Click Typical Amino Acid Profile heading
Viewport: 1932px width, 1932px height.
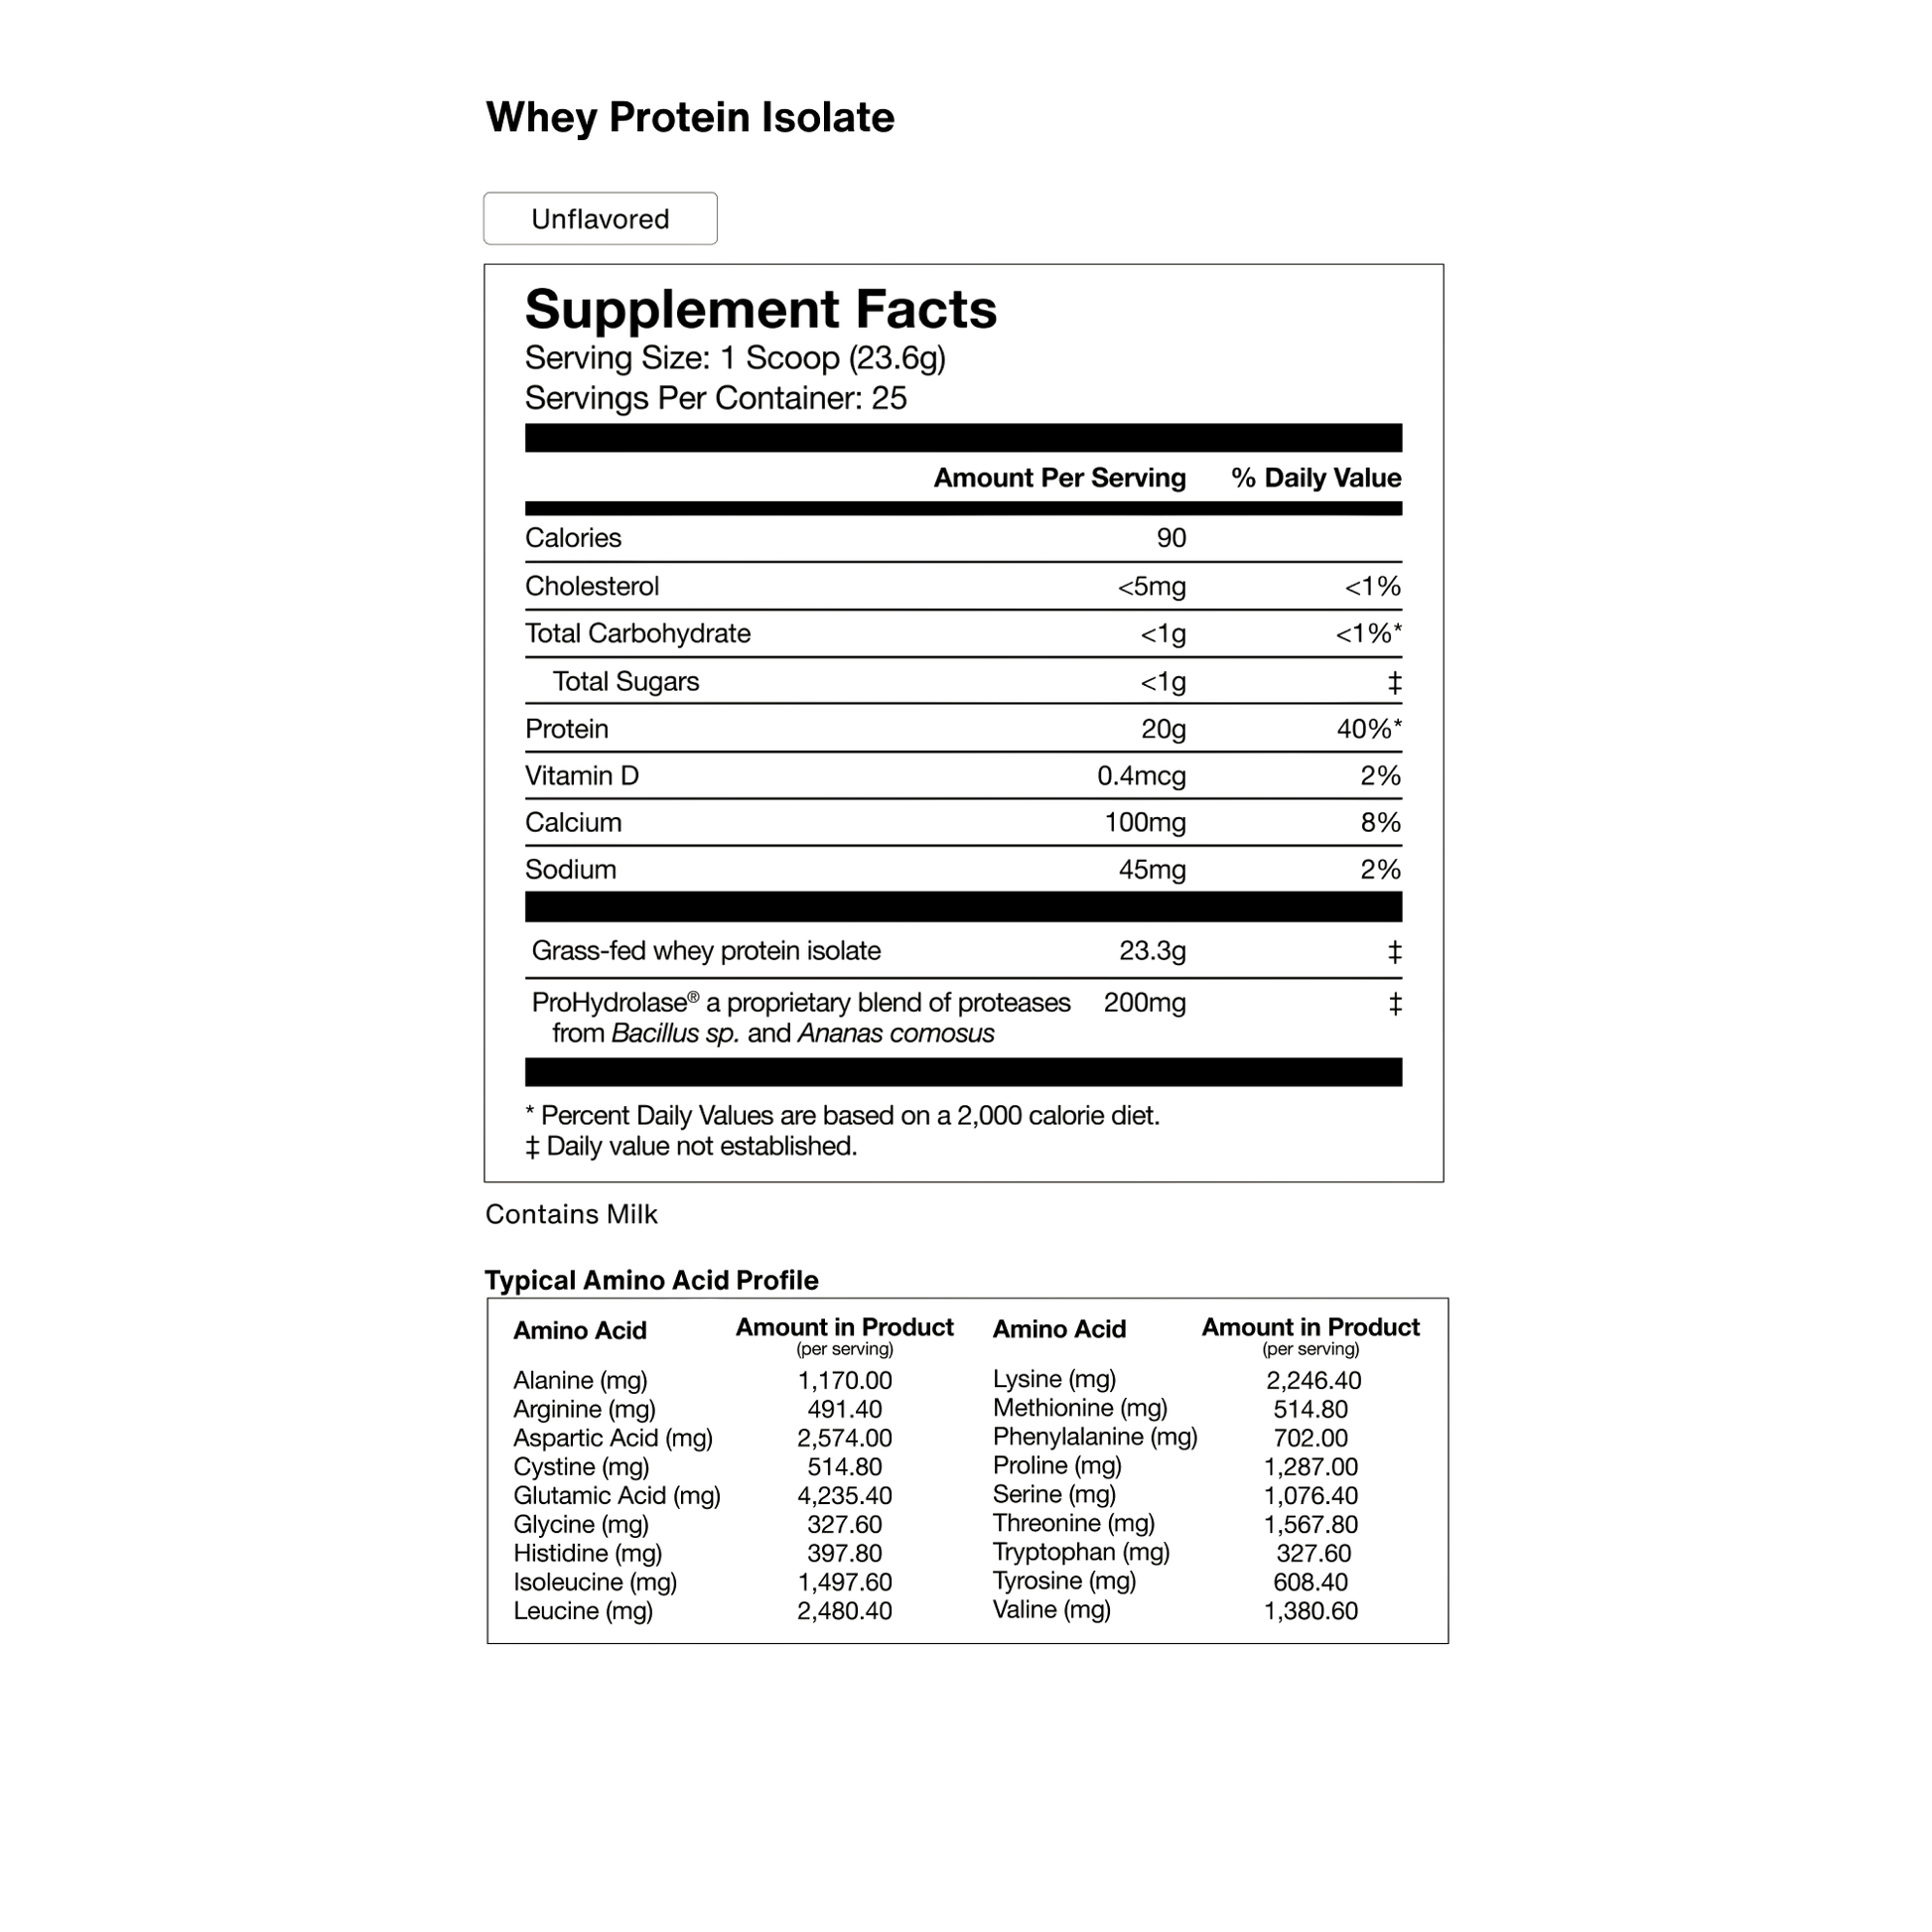(651, 1280)
